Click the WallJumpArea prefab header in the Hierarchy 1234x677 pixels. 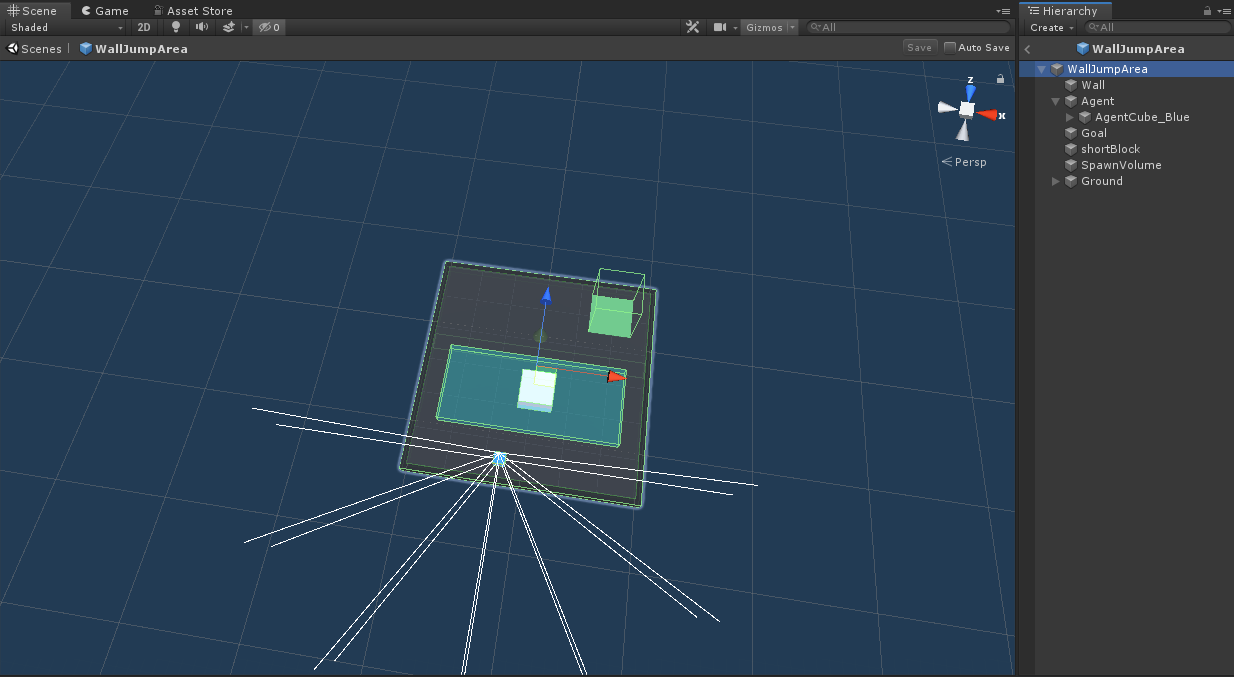point(1130,48)
